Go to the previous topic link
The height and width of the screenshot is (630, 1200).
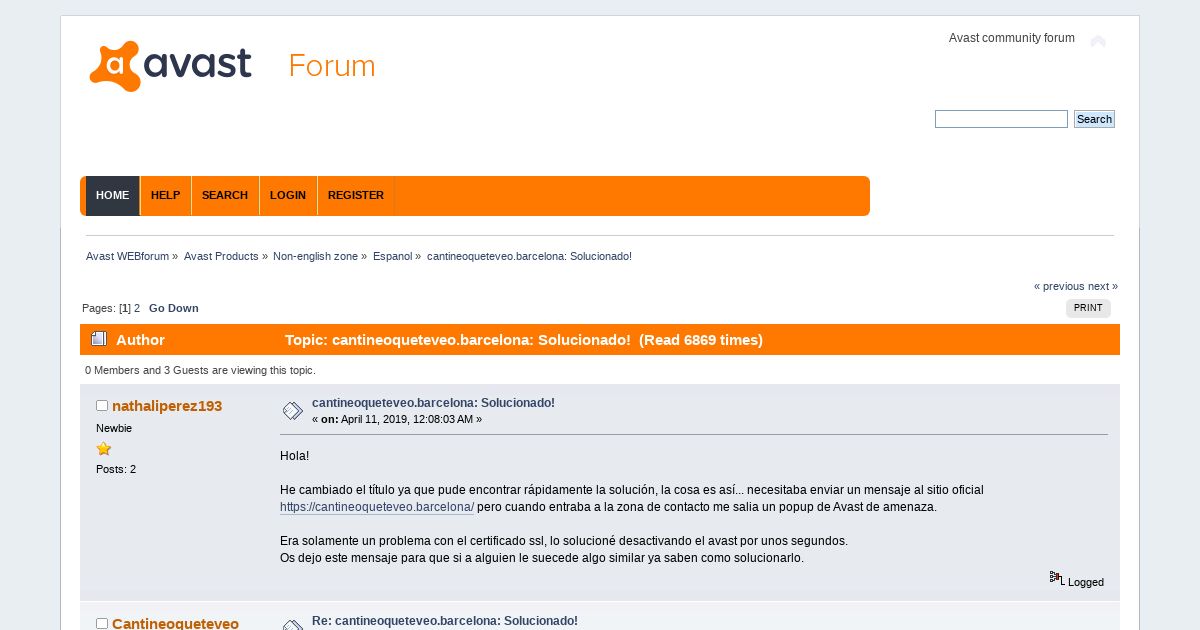point(1059,286)
